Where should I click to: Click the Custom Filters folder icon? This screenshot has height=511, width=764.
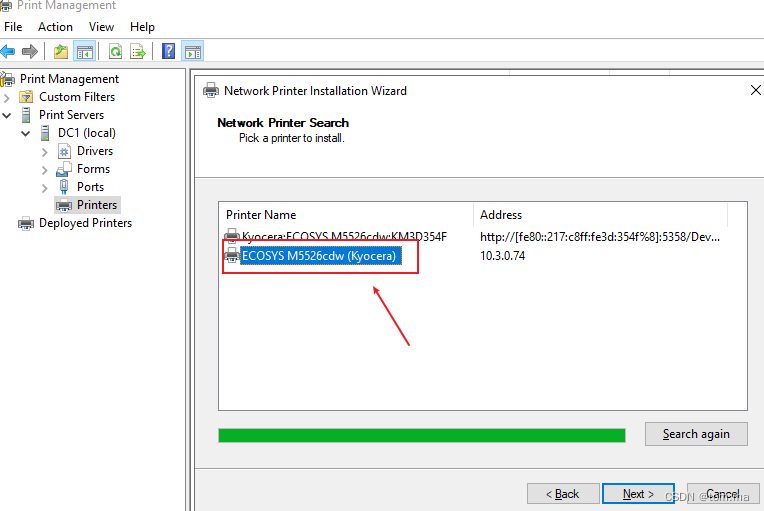point(26,97)
